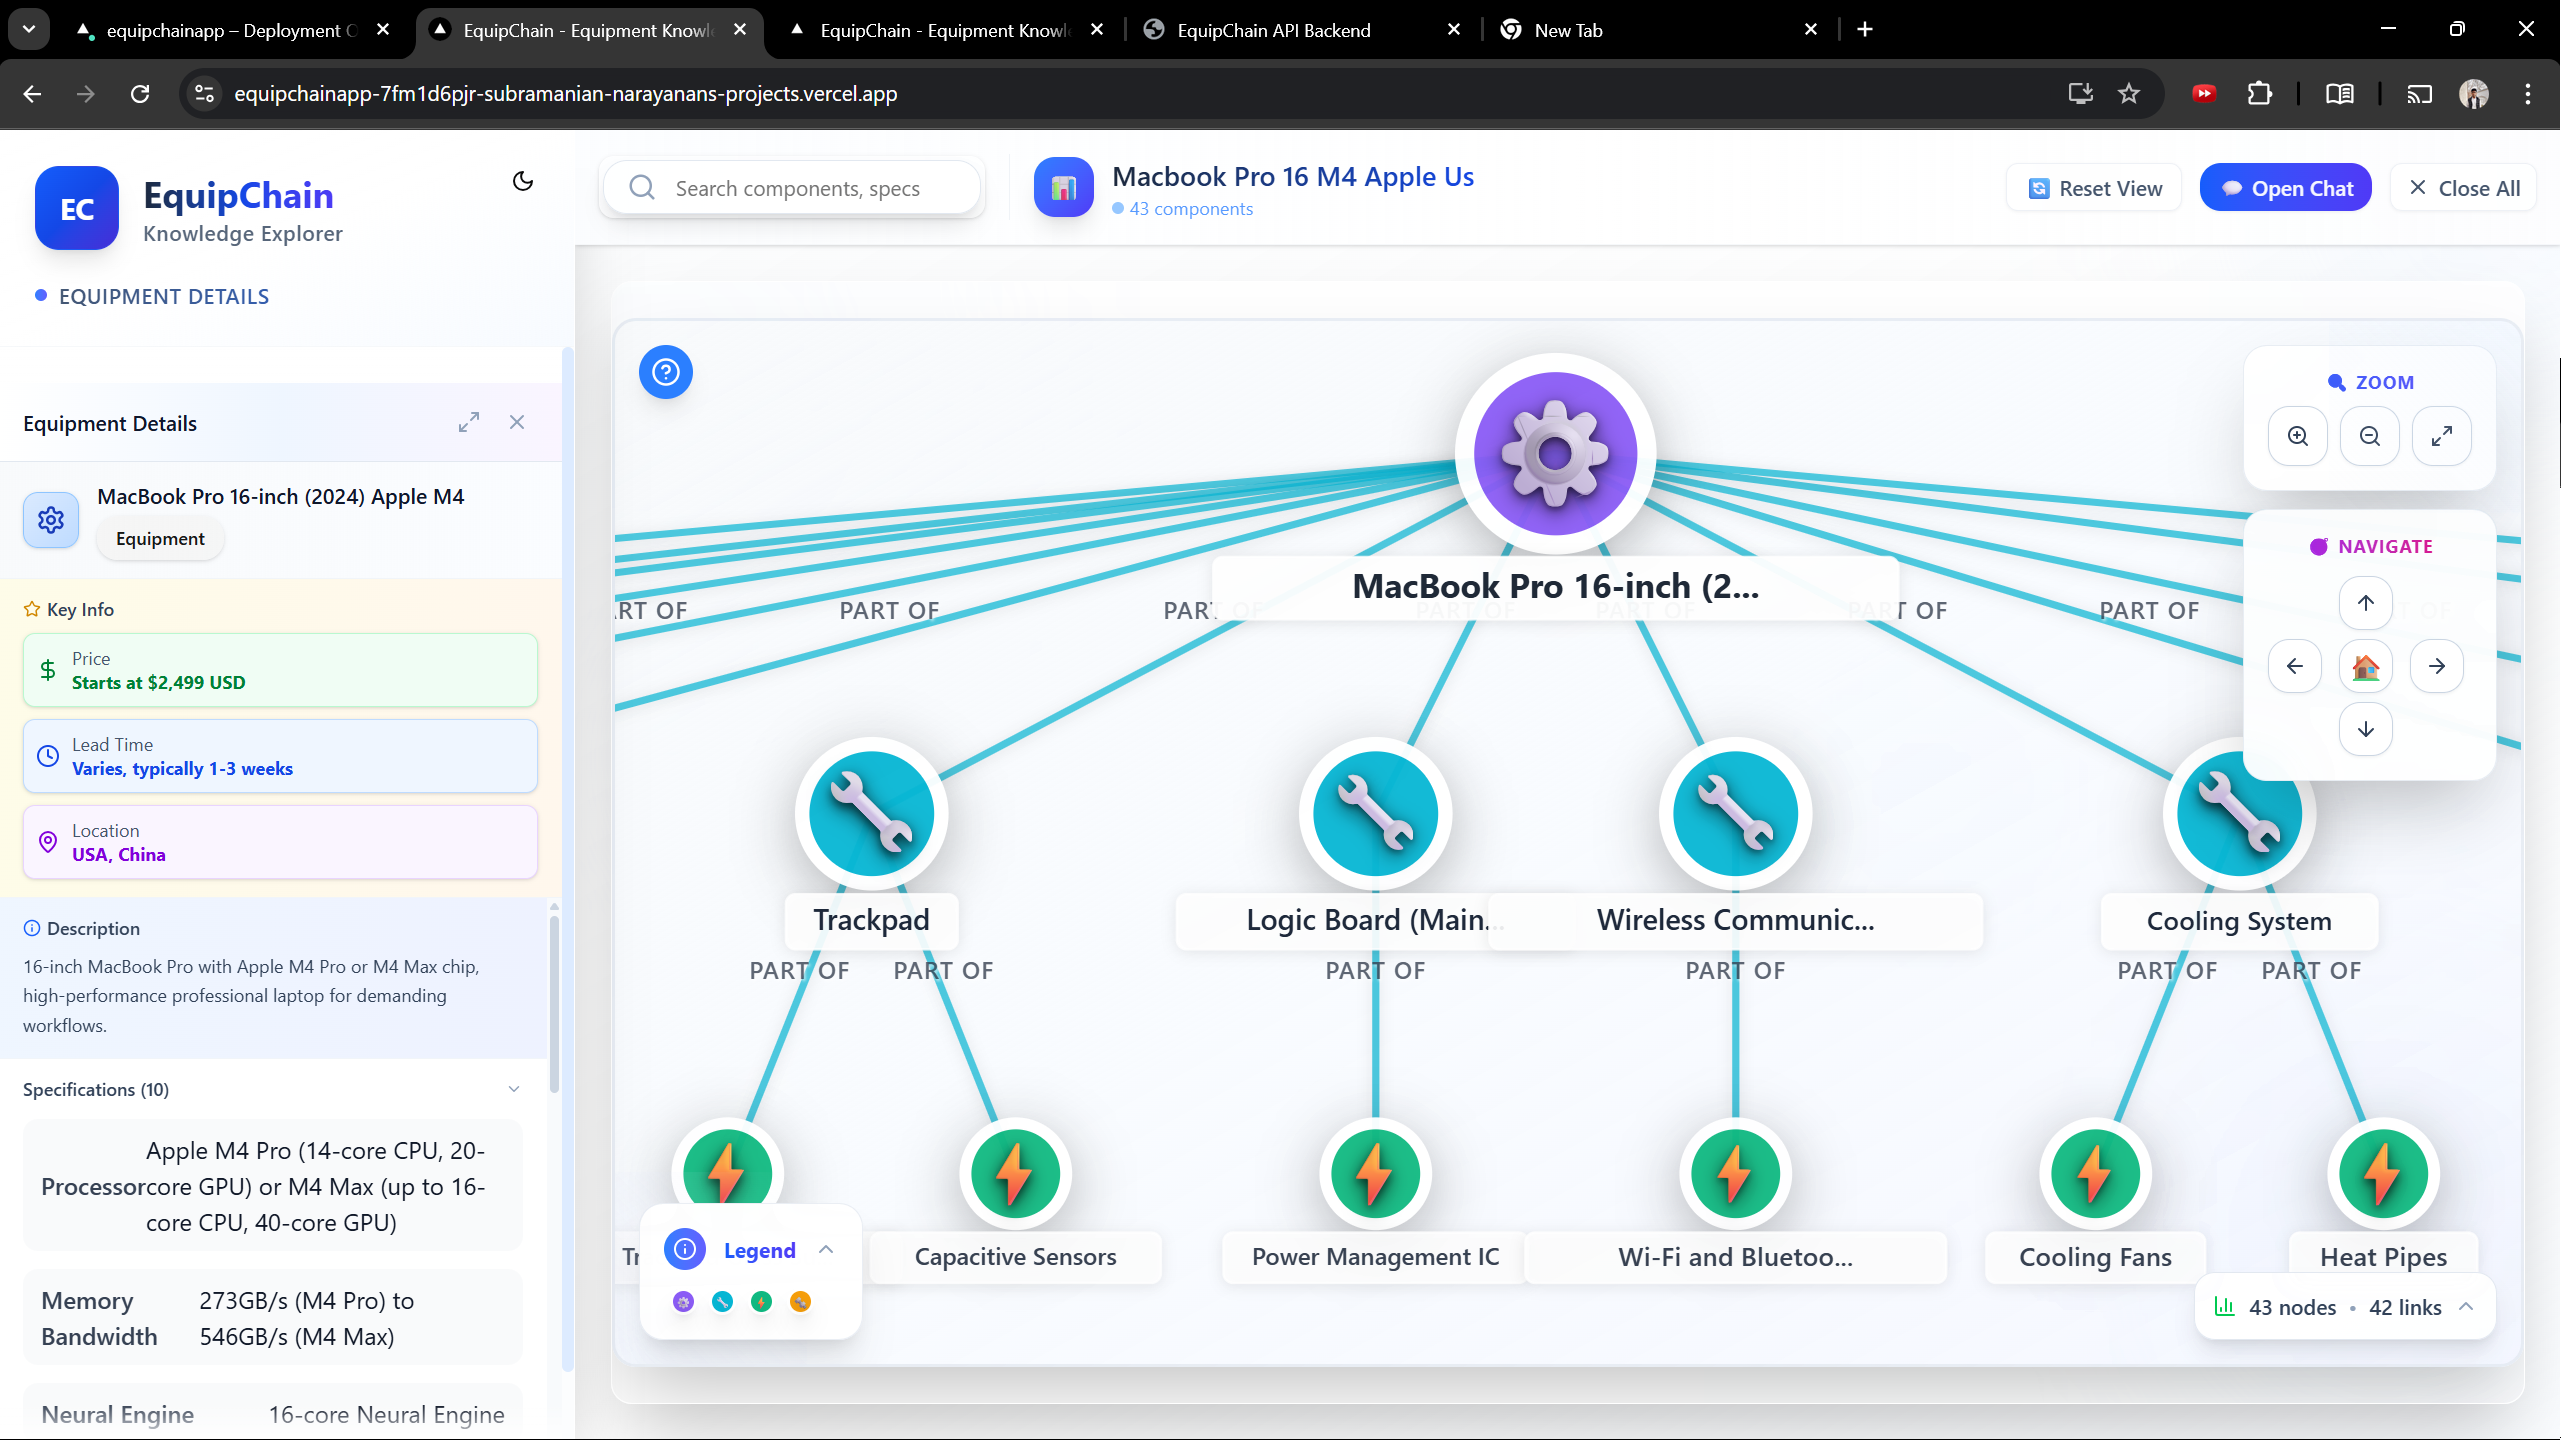The height and width of the screenshot is (1440, 2561).
Task: Expand the Equipment Details panel to fullscreen
Action: point(469,422)
